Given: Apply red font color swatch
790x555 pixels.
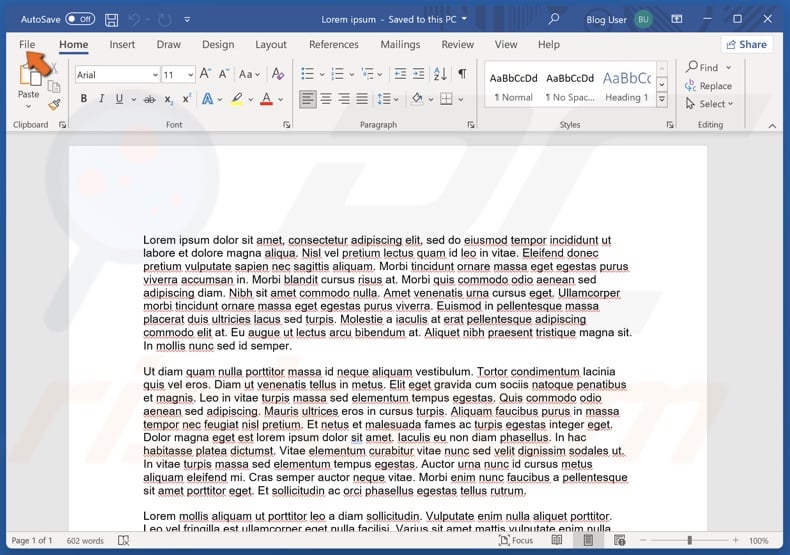Looking at the screenshot, I should click(267, 99).
